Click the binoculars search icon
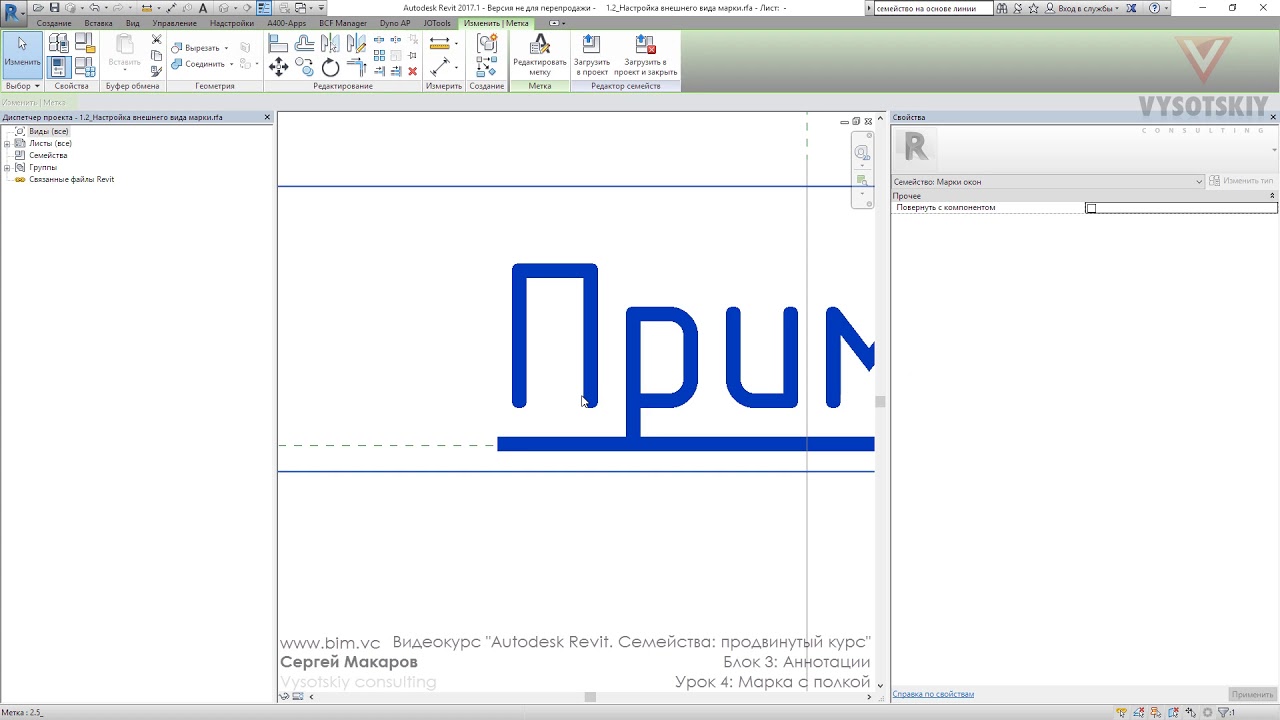 point(1002,8)
